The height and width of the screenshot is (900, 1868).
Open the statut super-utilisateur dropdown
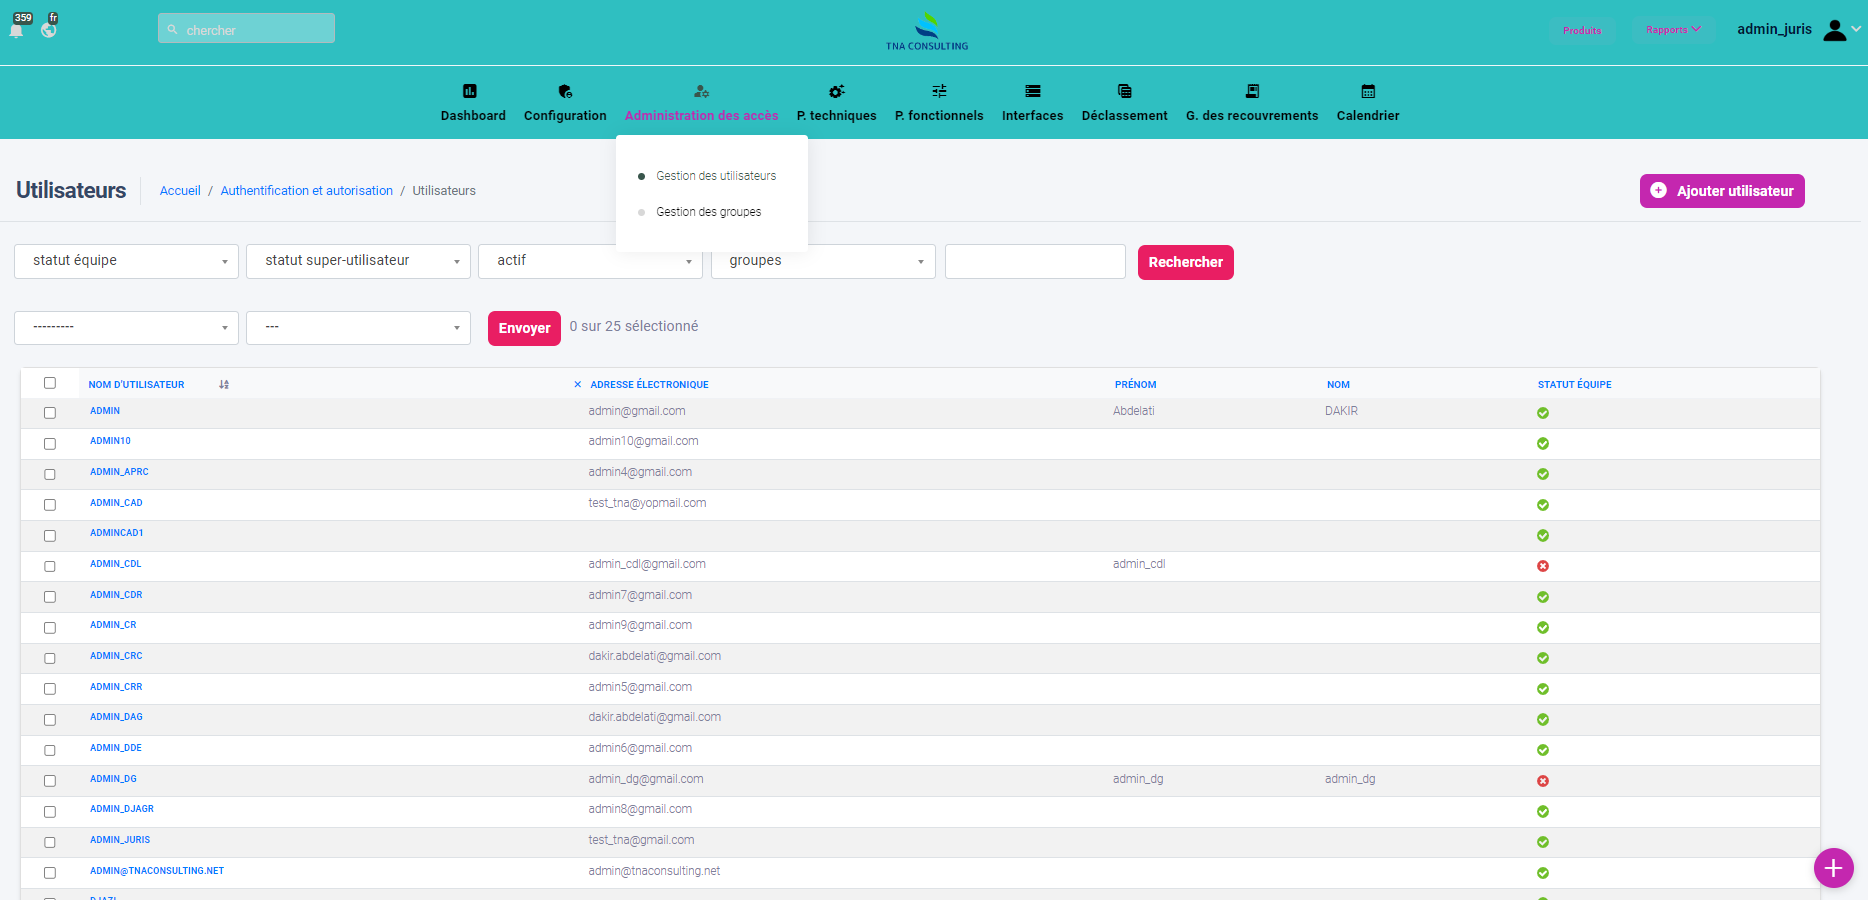pyautogui.click(x=358, y=261)
